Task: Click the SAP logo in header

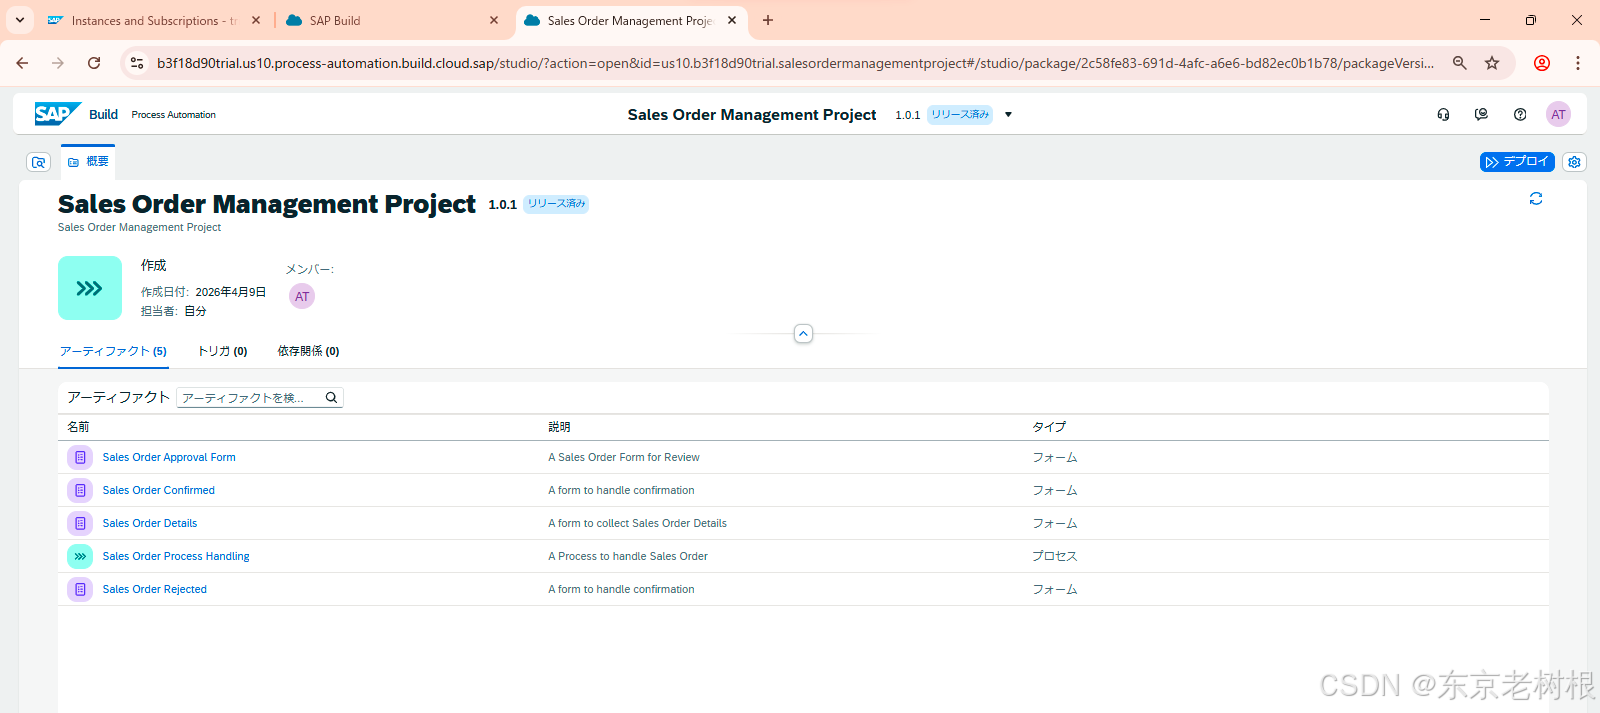Action: click(x=57, y=114)
